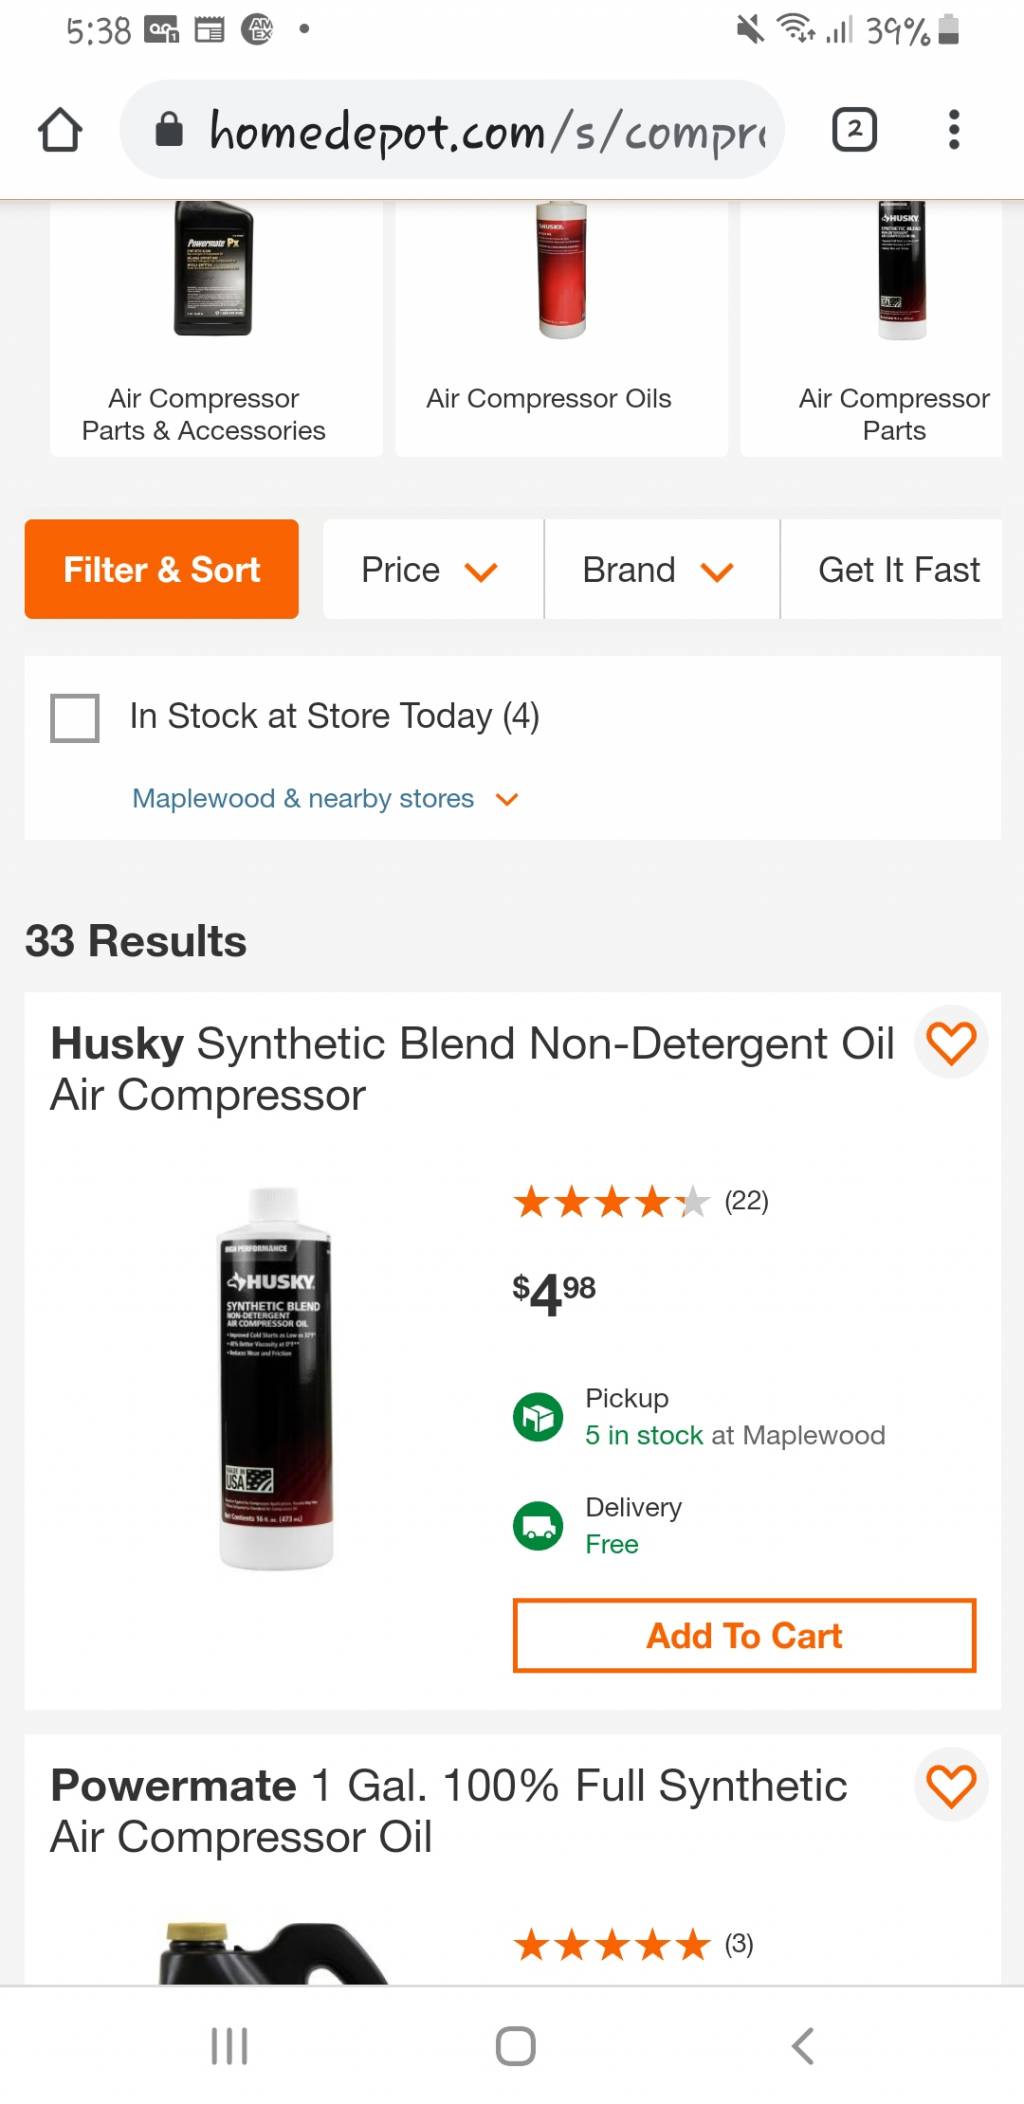Open Air Compressor Oils category
Image resolution: width=1024 pixels, height=2104 pixels.
[x=561, y=328]
